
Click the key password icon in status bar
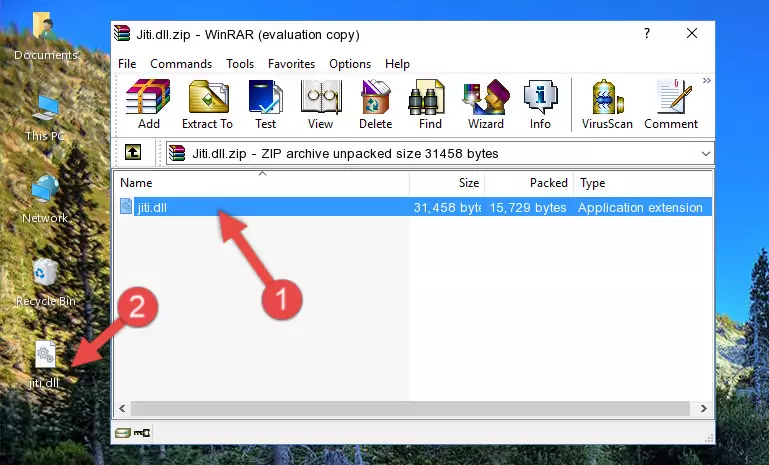142,433
